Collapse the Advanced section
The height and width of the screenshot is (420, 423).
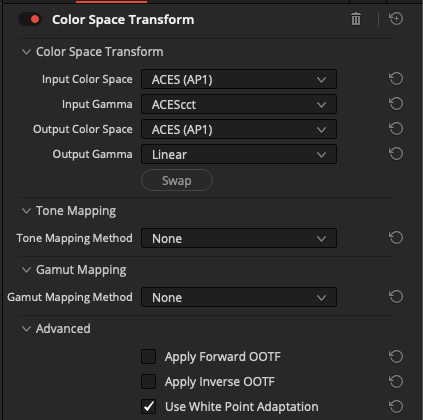click(26, 329)
